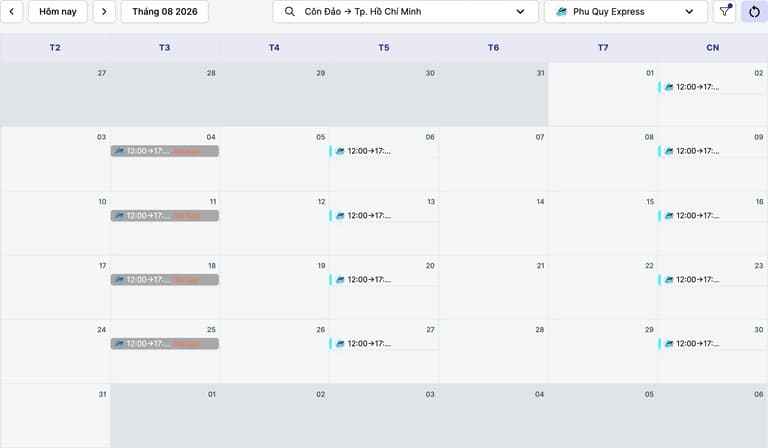This screenshot has height=448, width=768.
Task: Open the greyed 12:00 trip on Tuesday 18
Action: coord(165,280)
